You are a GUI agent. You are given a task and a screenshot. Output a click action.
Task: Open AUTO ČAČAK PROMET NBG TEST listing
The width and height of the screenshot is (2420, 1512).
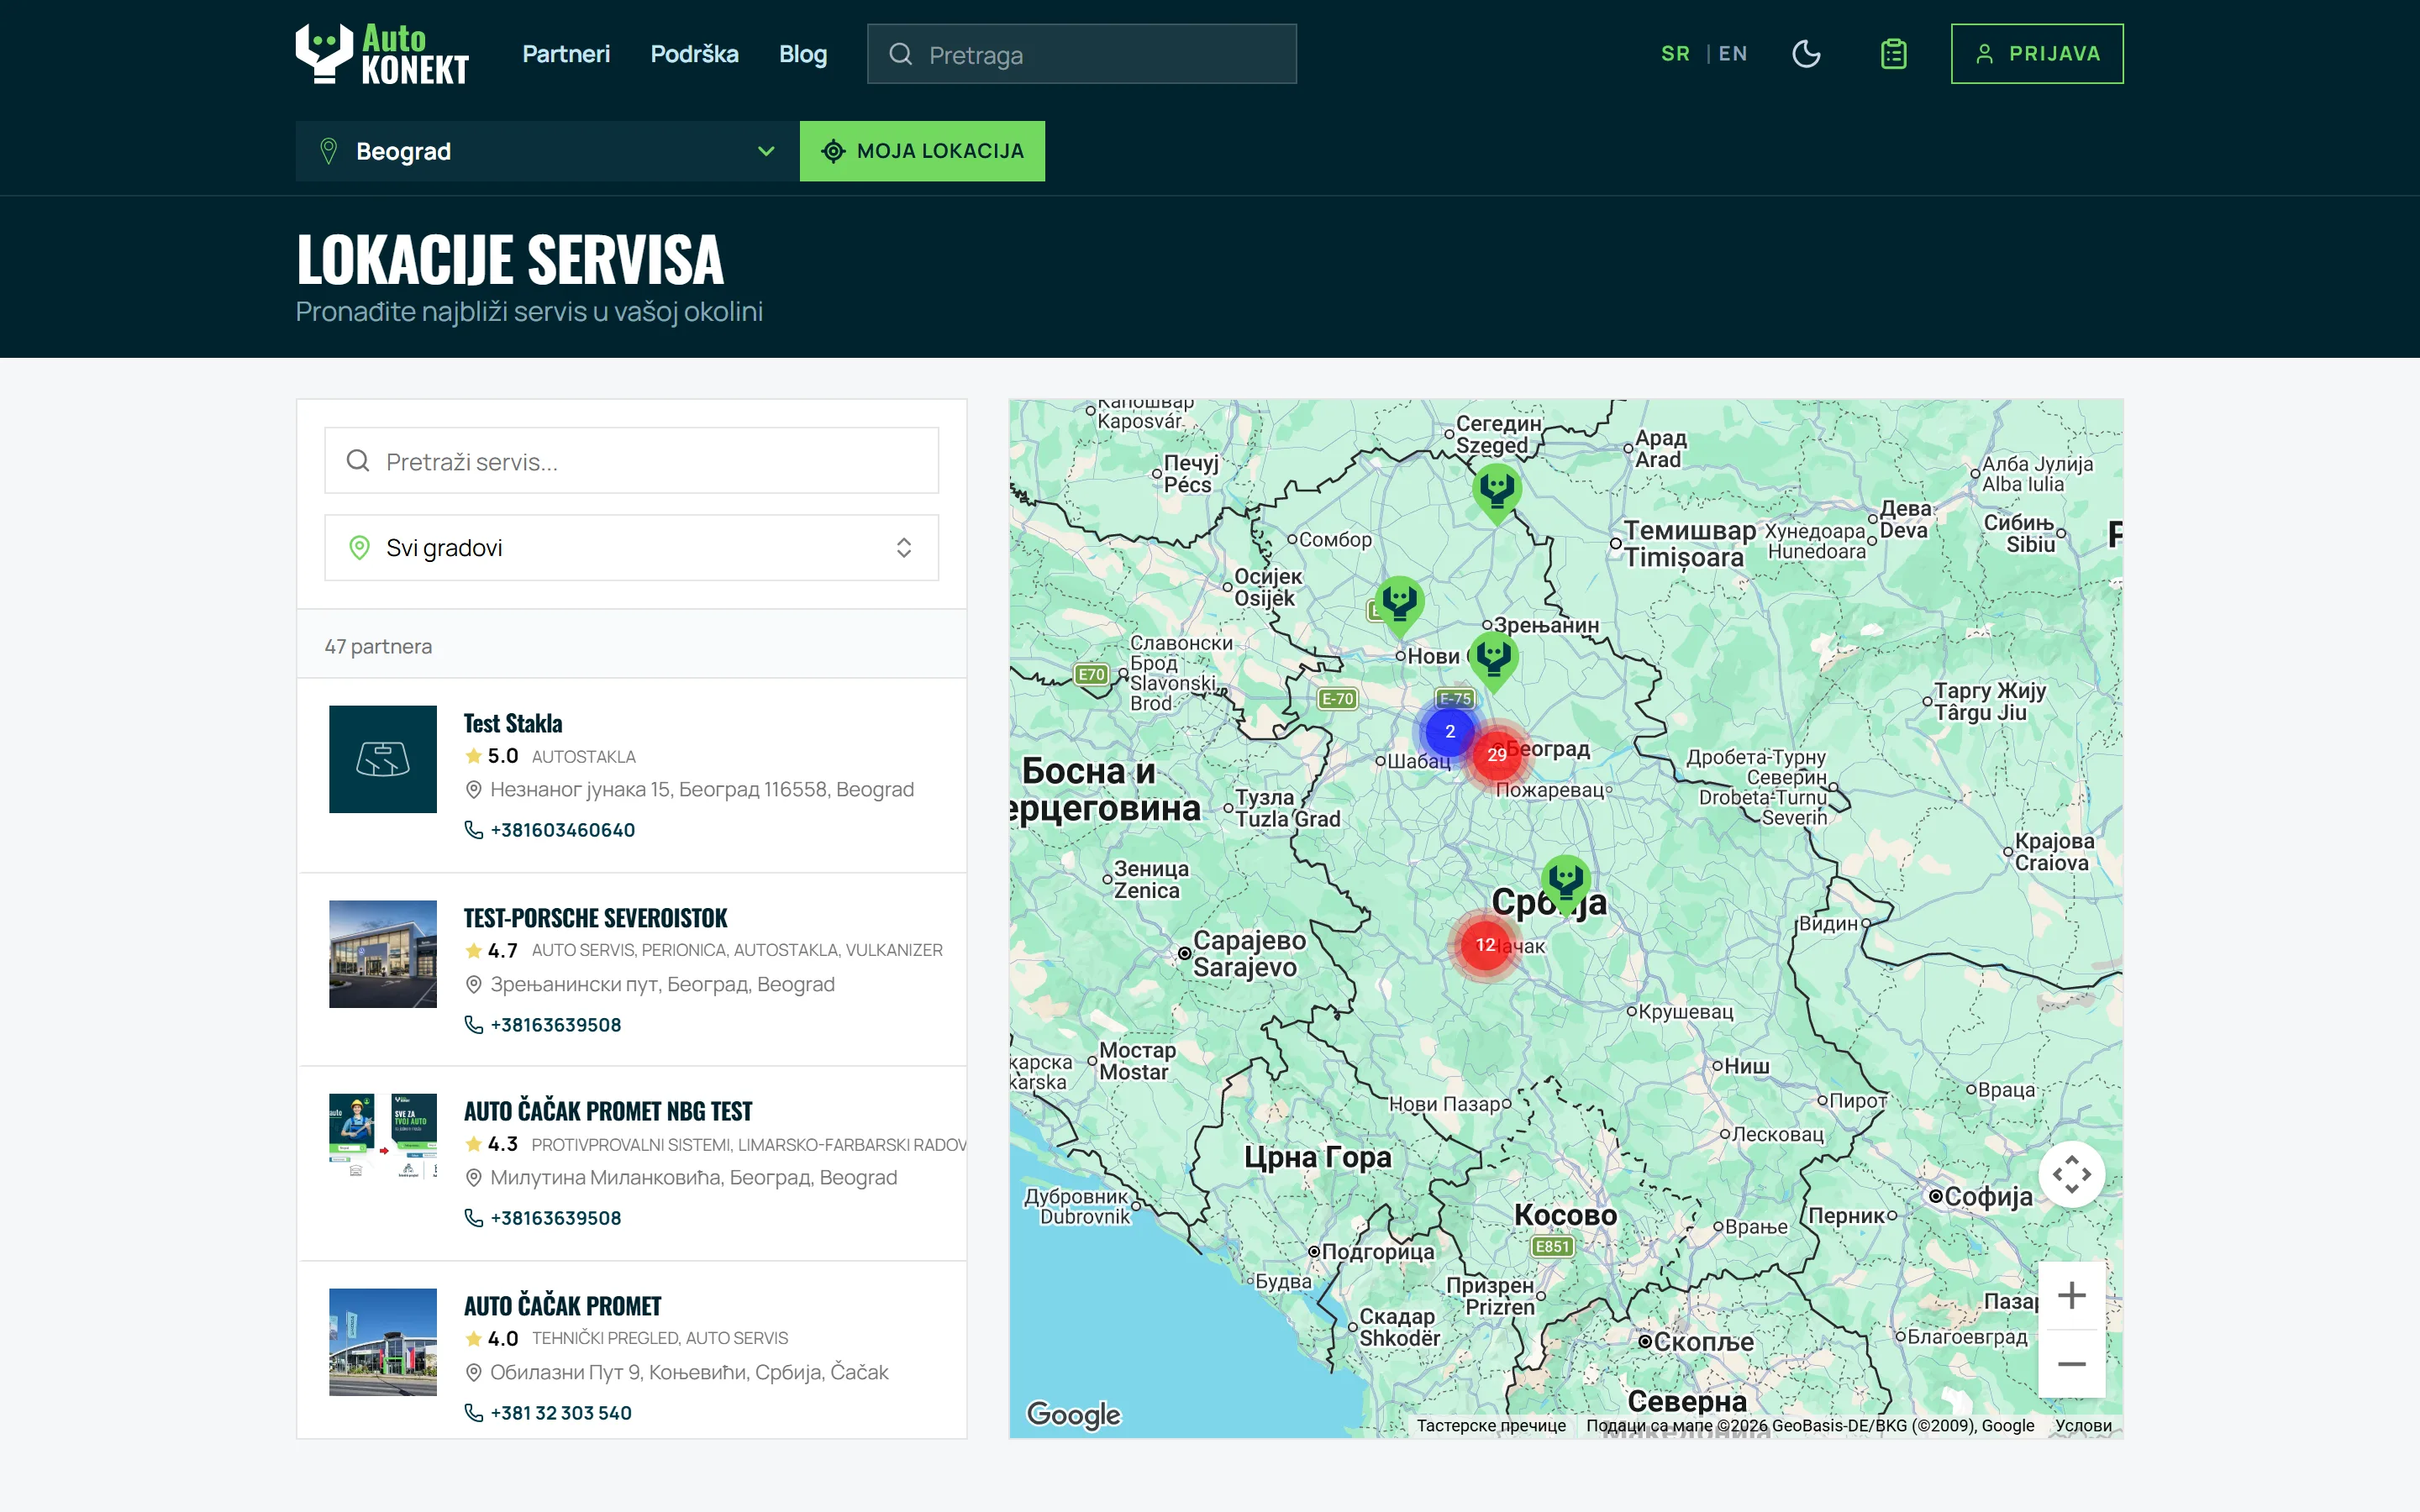point(607,1111)
